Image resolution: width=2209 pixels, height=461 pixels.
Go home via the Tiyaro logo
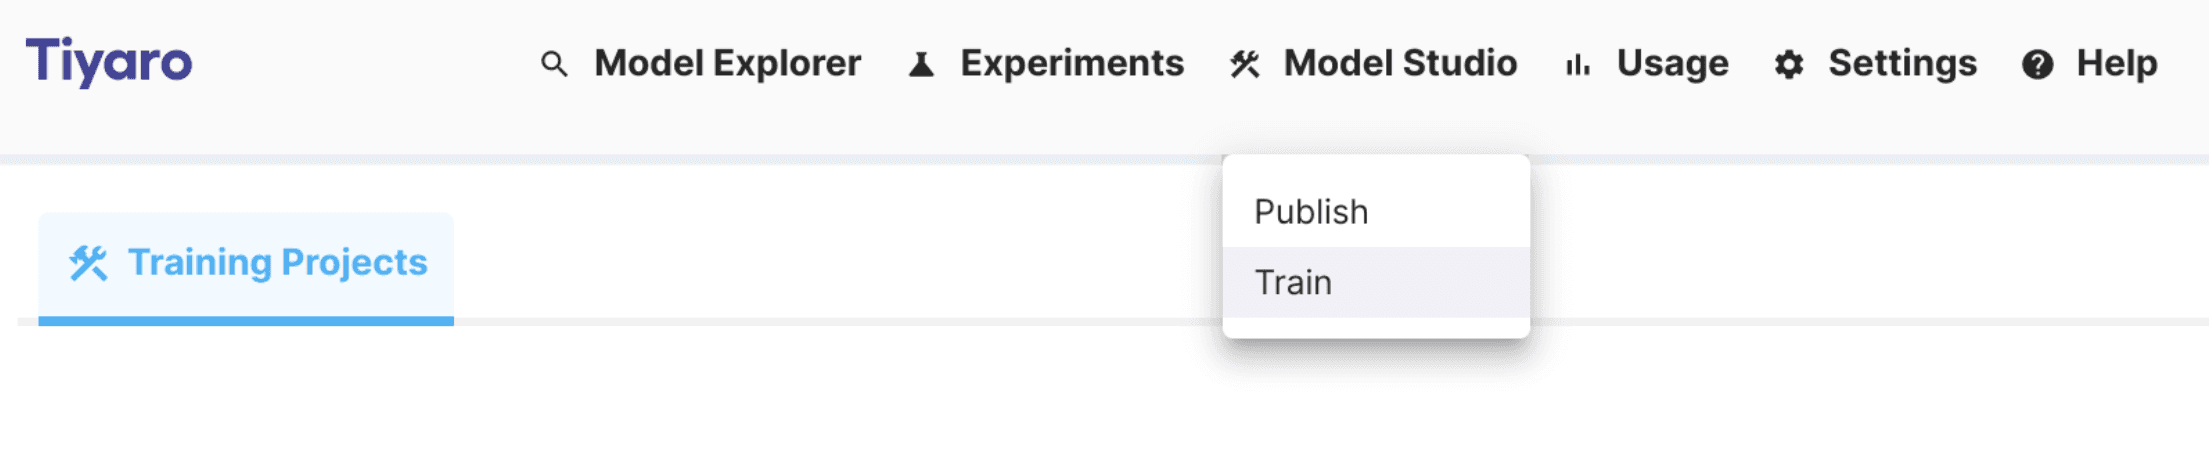[109, 61]
